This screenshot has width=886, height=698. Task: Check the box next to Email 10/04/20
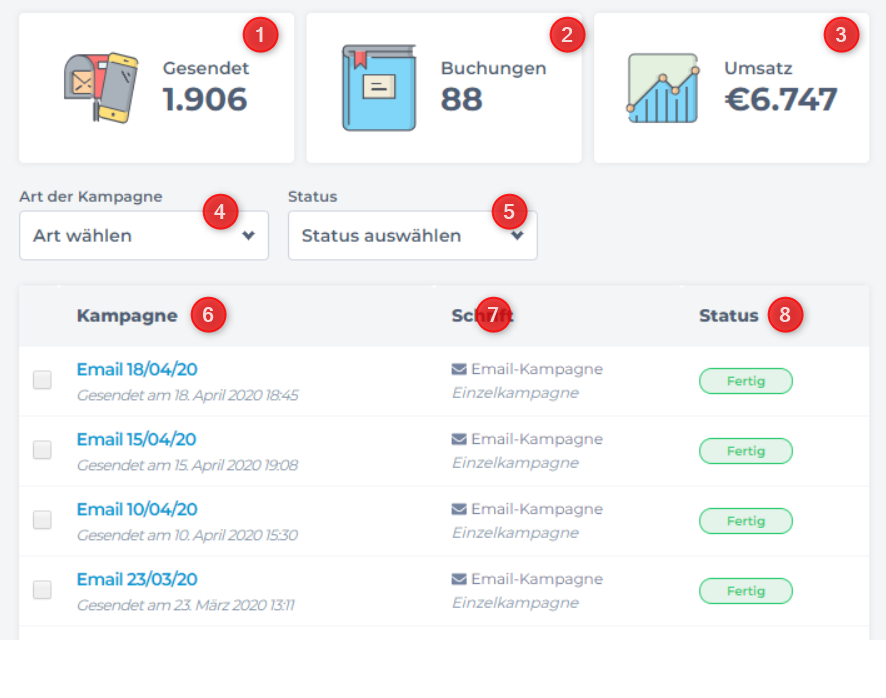[42, 520]
